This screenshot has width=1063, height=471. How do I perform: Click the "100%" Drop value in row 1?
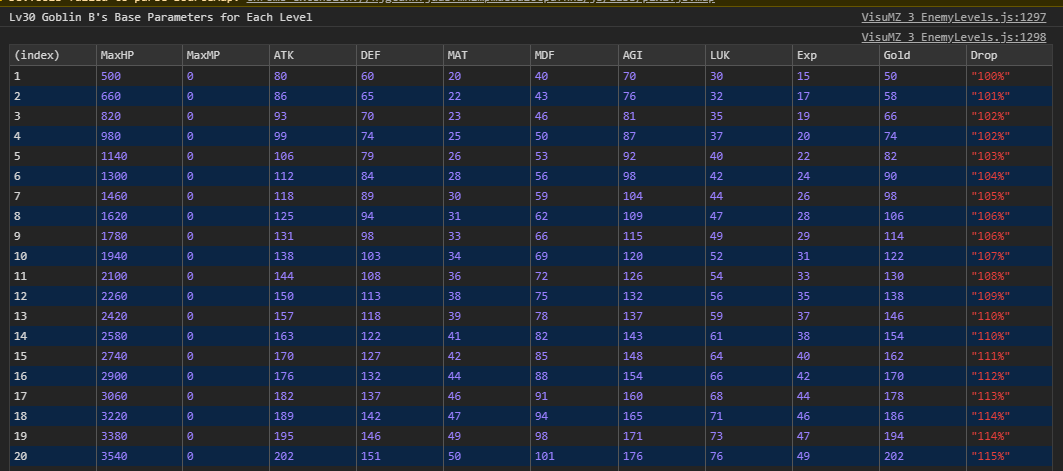click(x=990, y=76)
